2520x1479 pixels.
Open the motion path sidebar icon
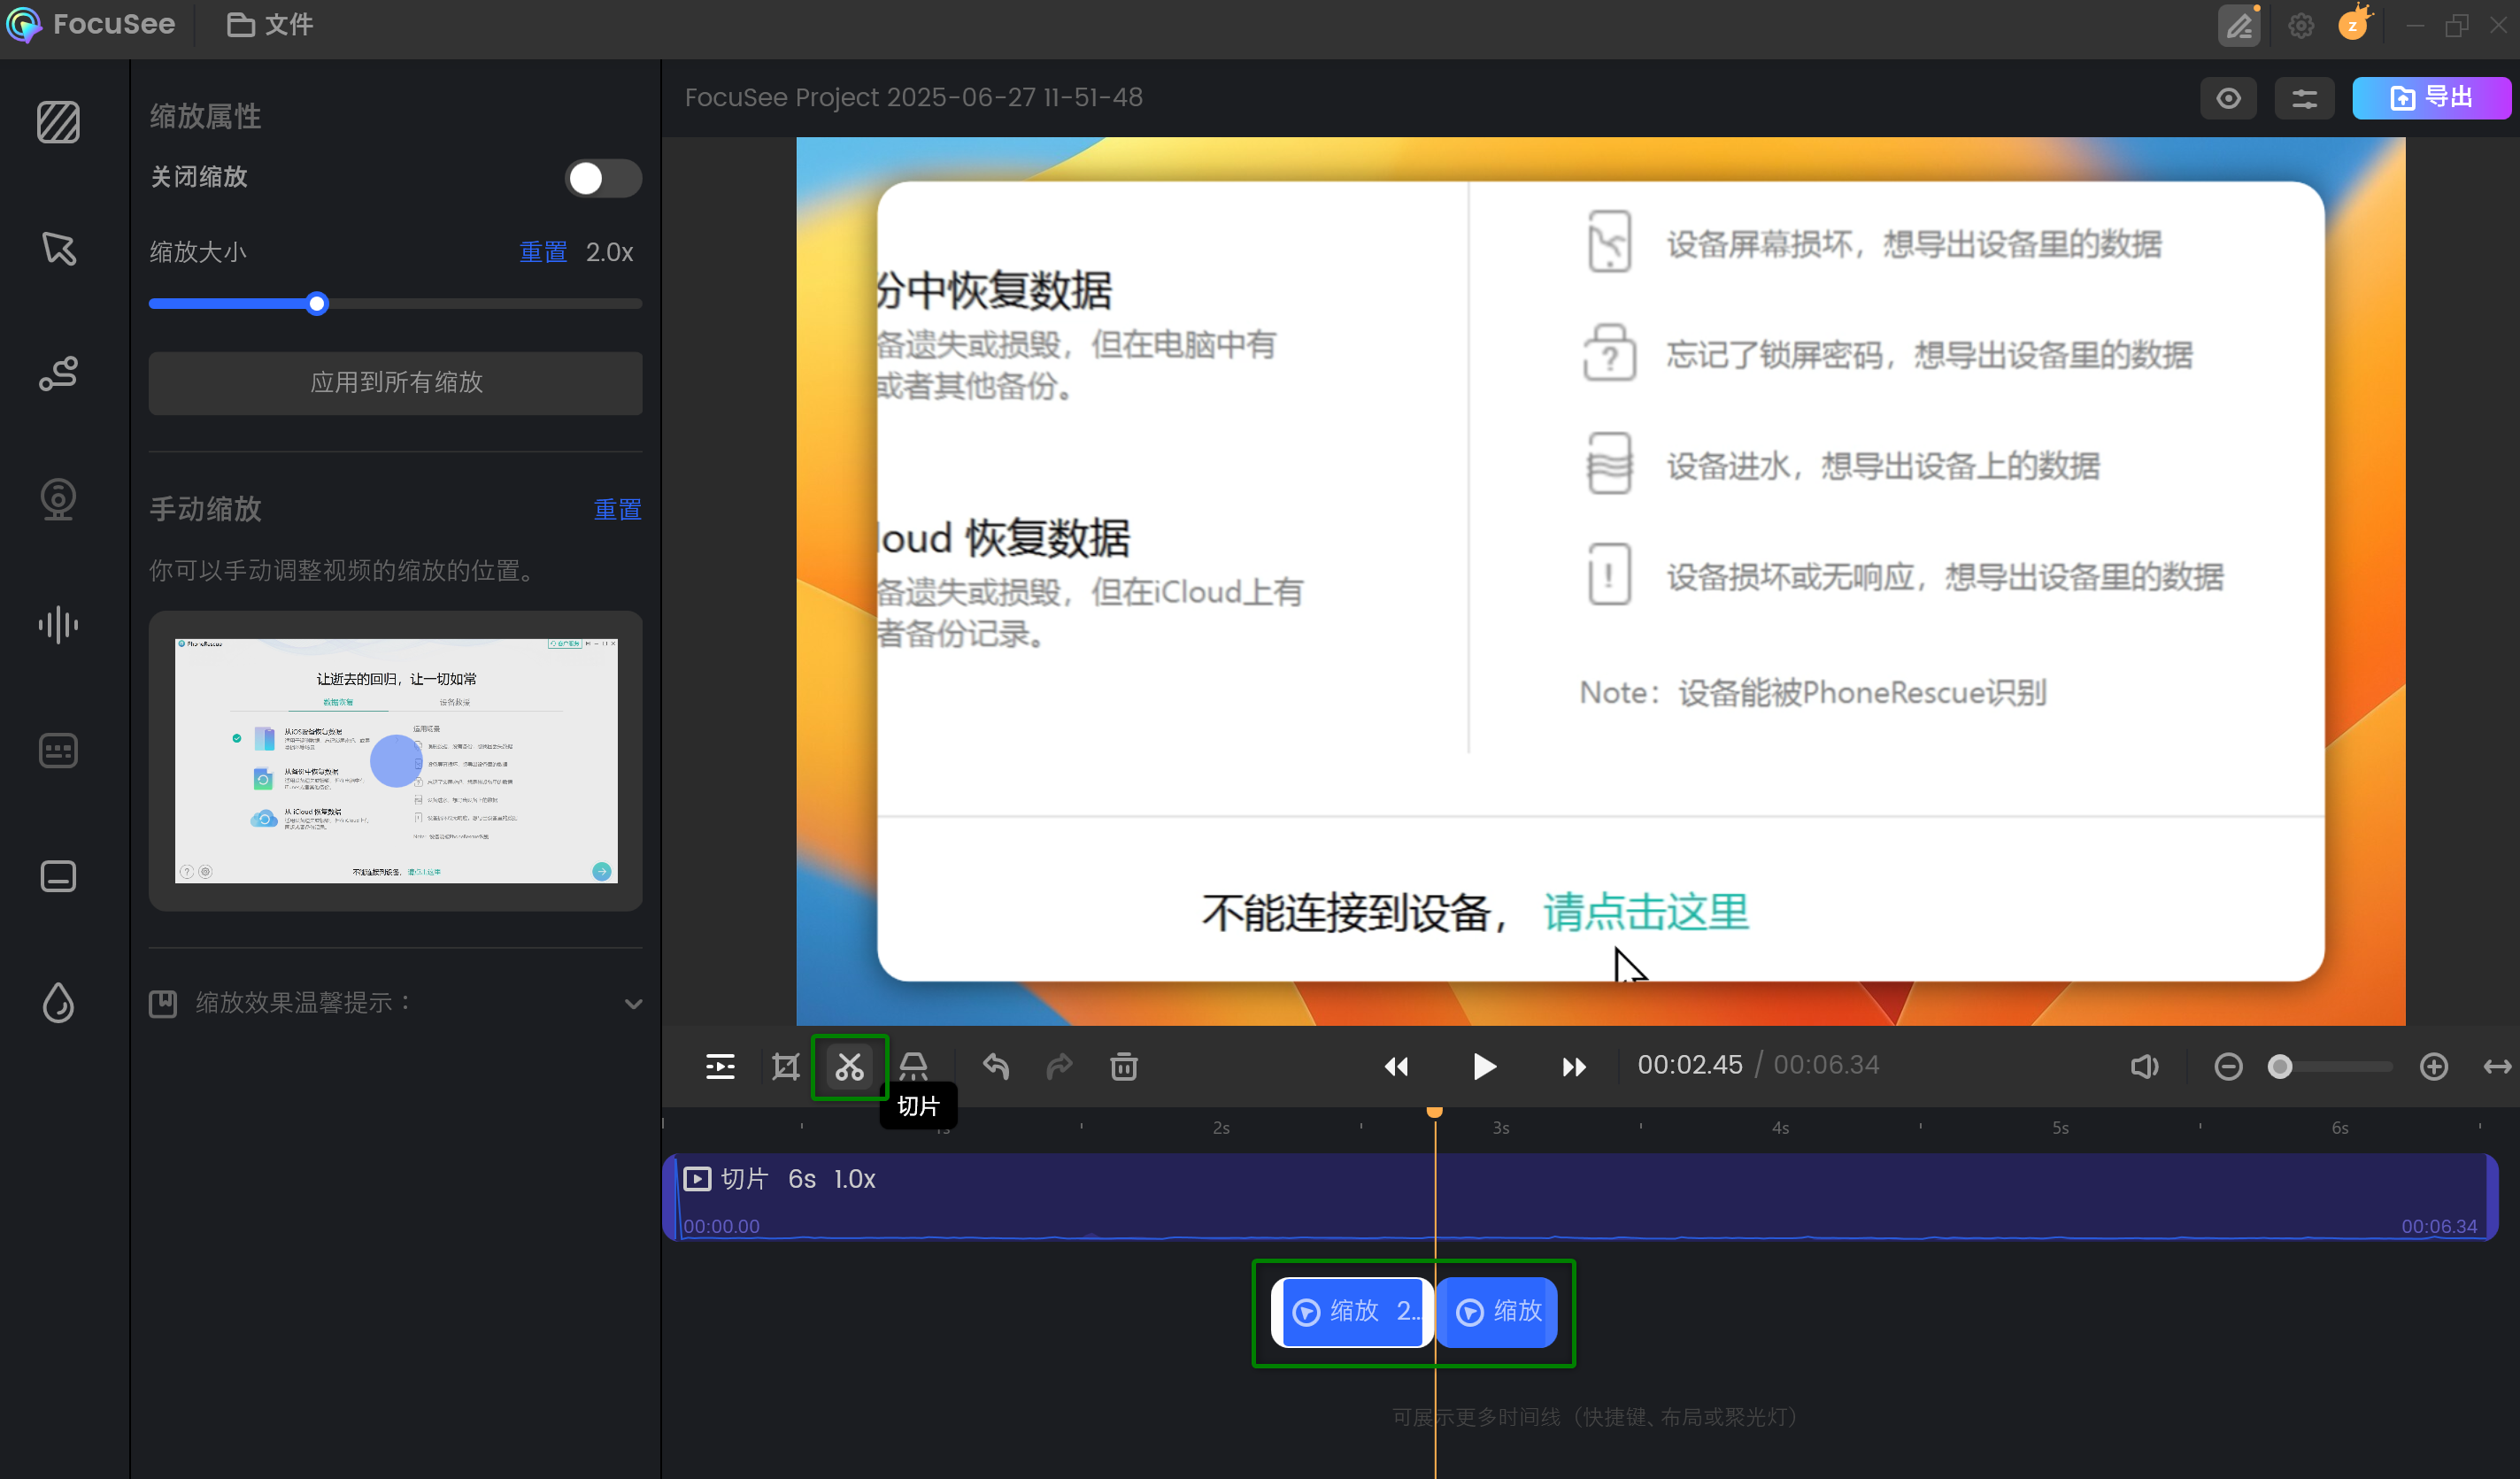58,374
